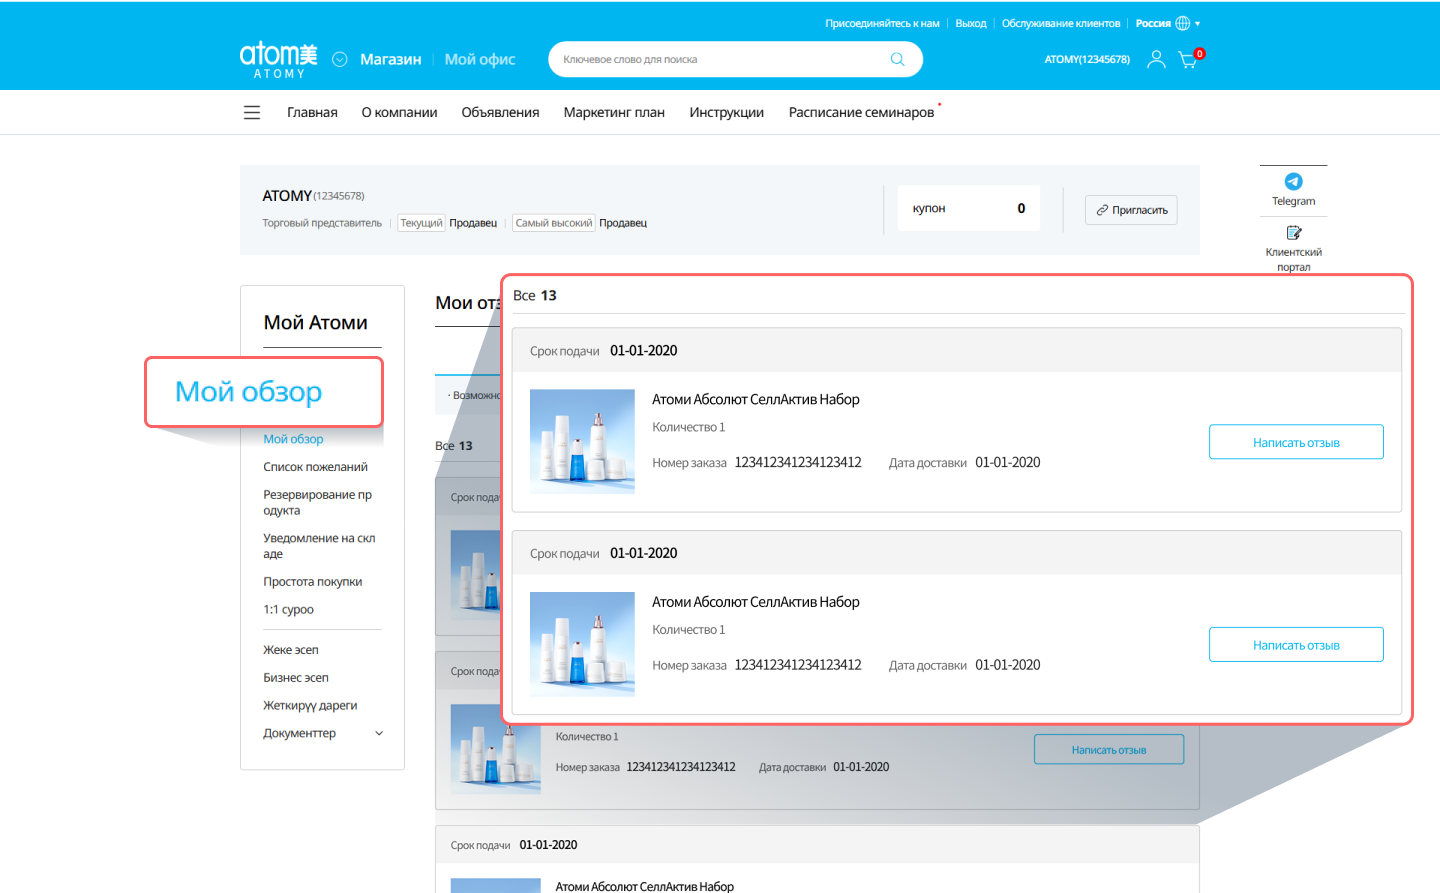1440x893 pixels.
Task: Click the Пригласить invite button
Action: (1131, 210)
